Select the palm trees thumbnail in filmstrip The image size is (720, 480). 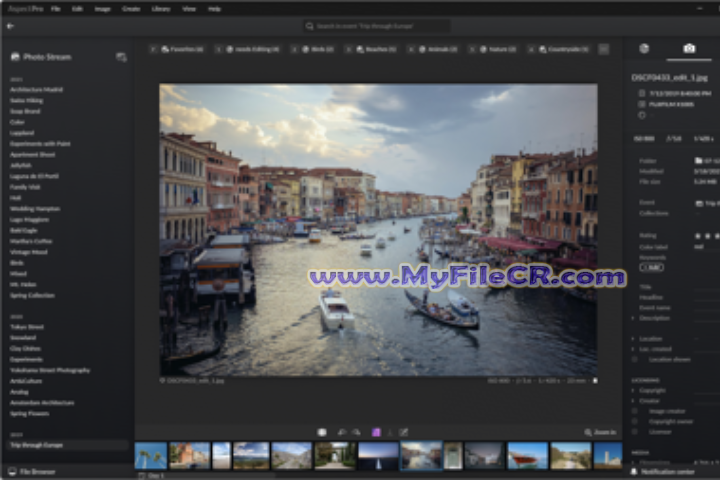[151, 455]
